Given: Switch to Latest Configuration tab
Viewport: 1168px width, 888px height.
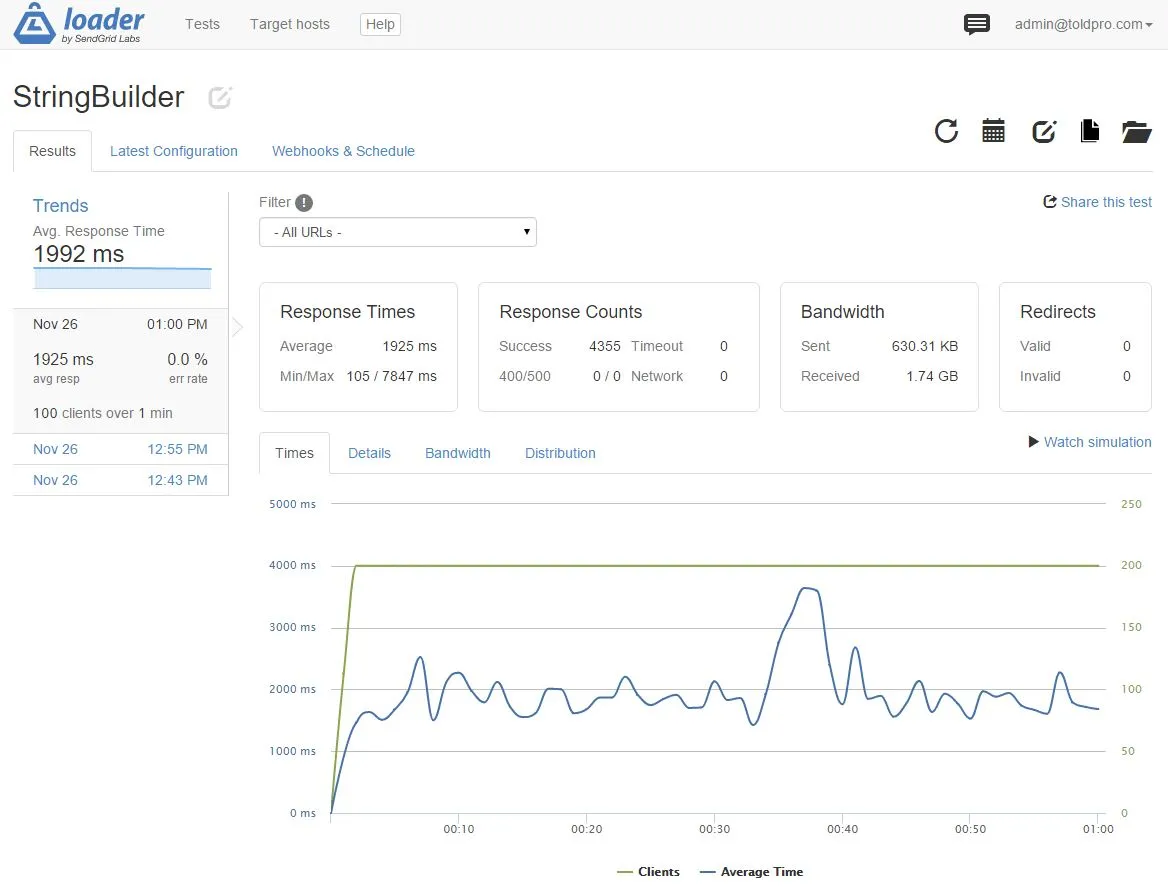Looking at the screenshot, I should coord(174,151).
